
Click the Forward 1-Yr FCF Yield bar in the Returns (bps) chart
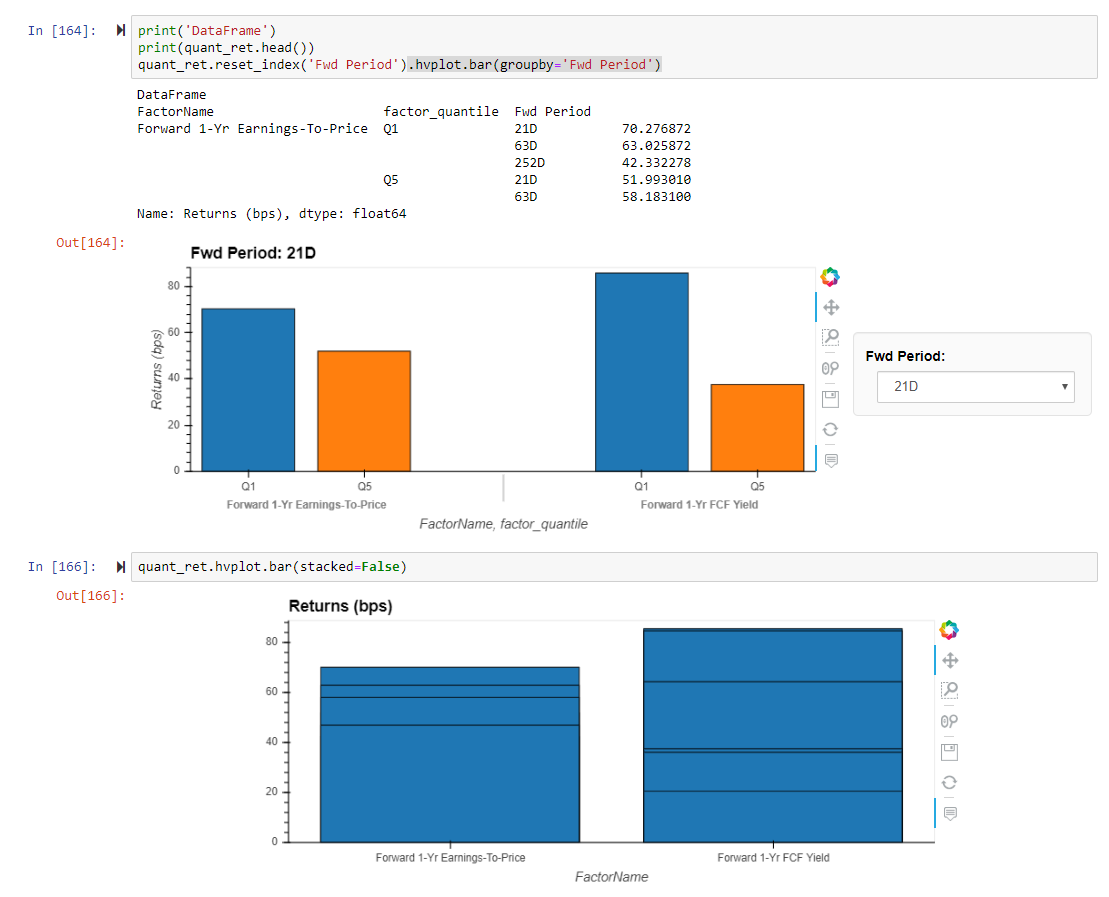pyautogui.click(x=773, y=736)
